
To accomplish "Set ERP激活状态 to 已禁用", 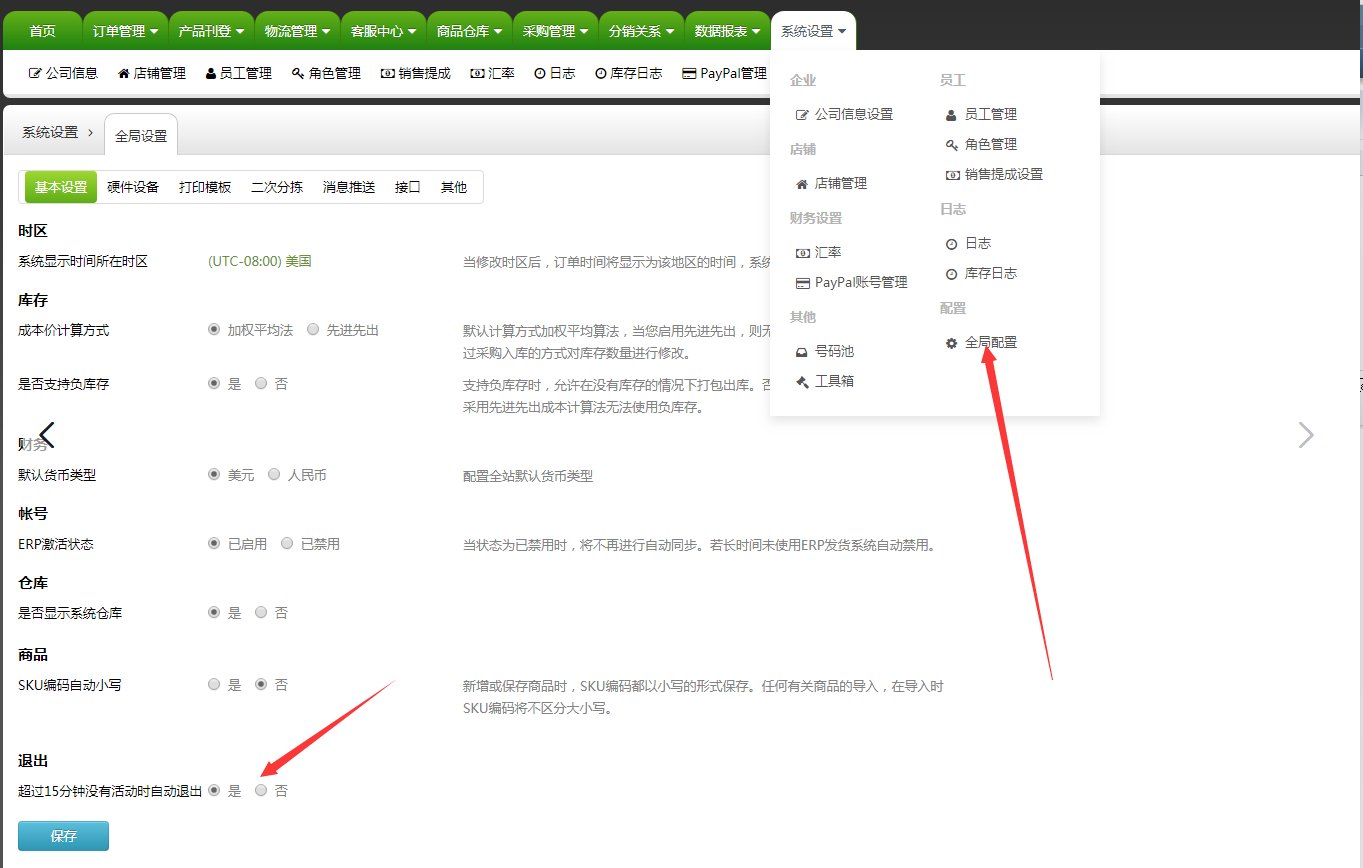I will [x=287, y=544].
